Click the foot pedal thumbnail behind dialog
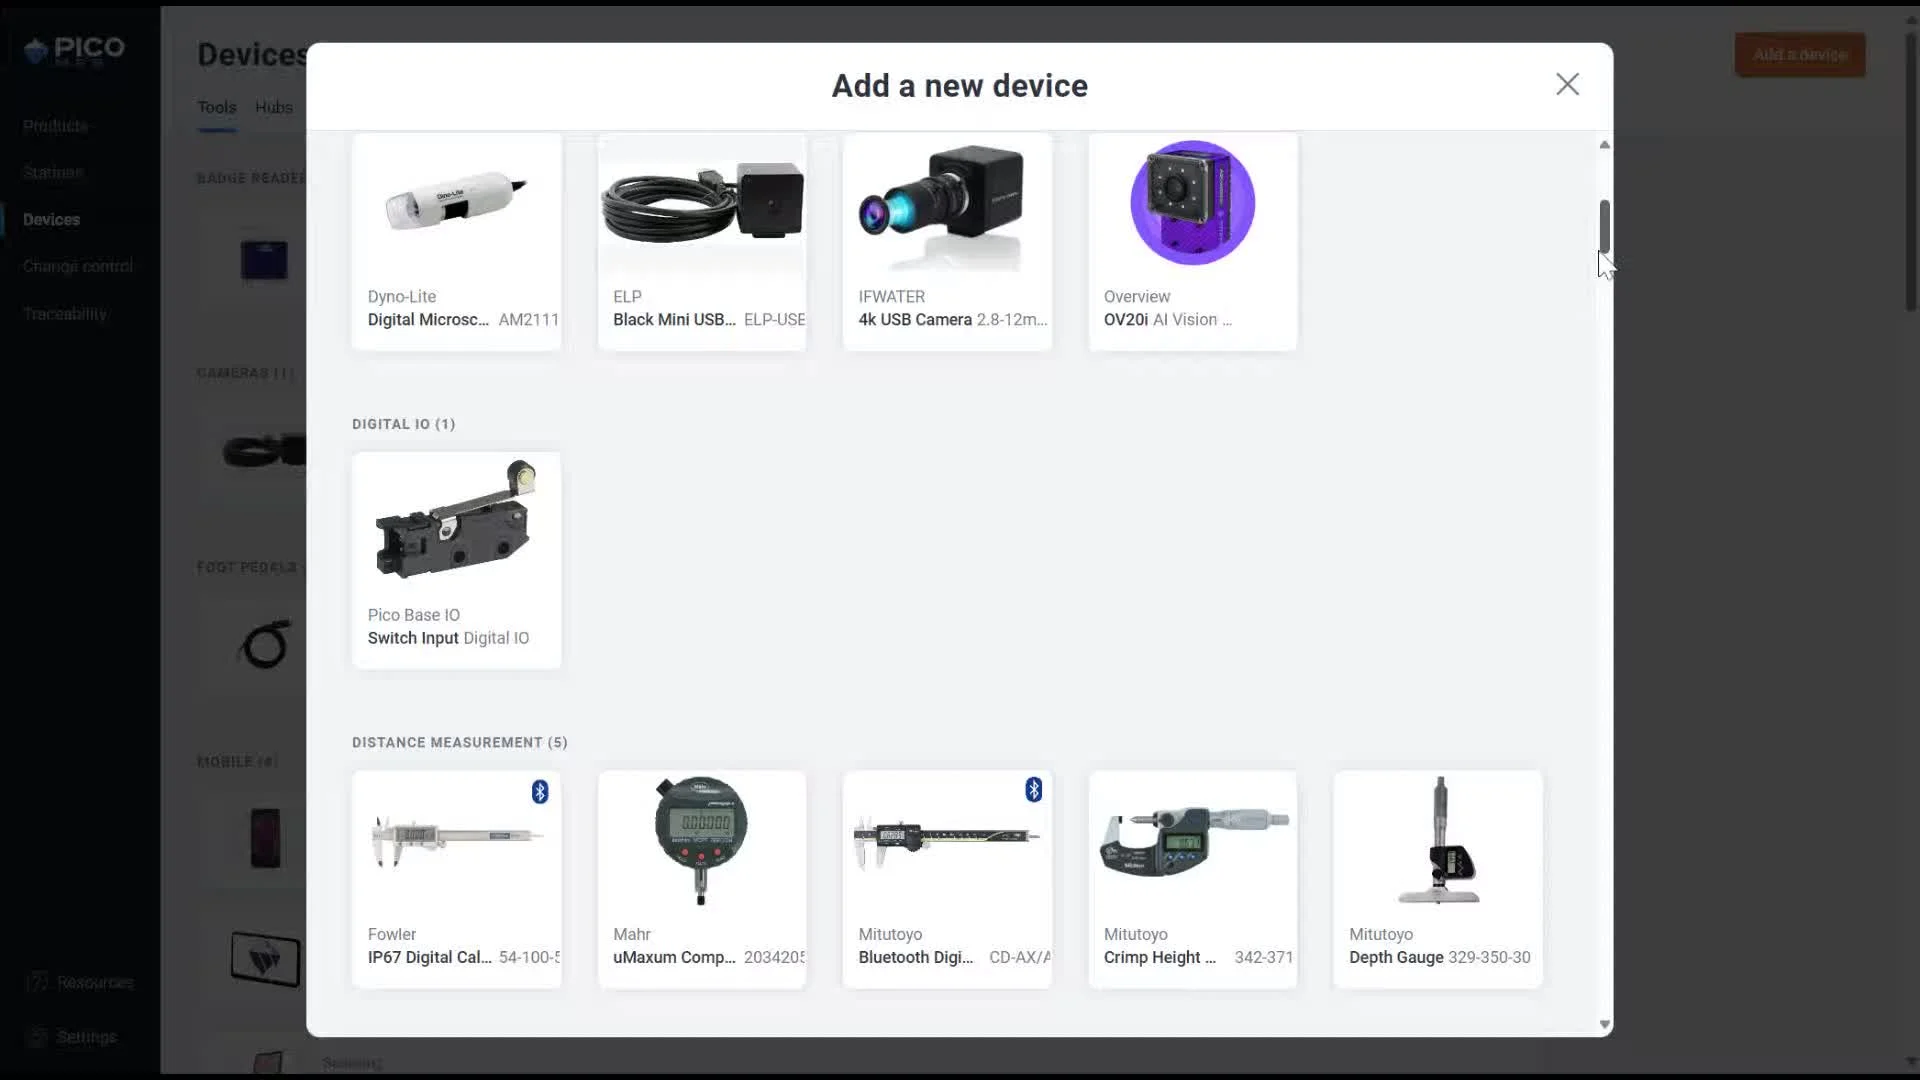The height and width of the screenshot is (1080, 1920). (265, 644)
